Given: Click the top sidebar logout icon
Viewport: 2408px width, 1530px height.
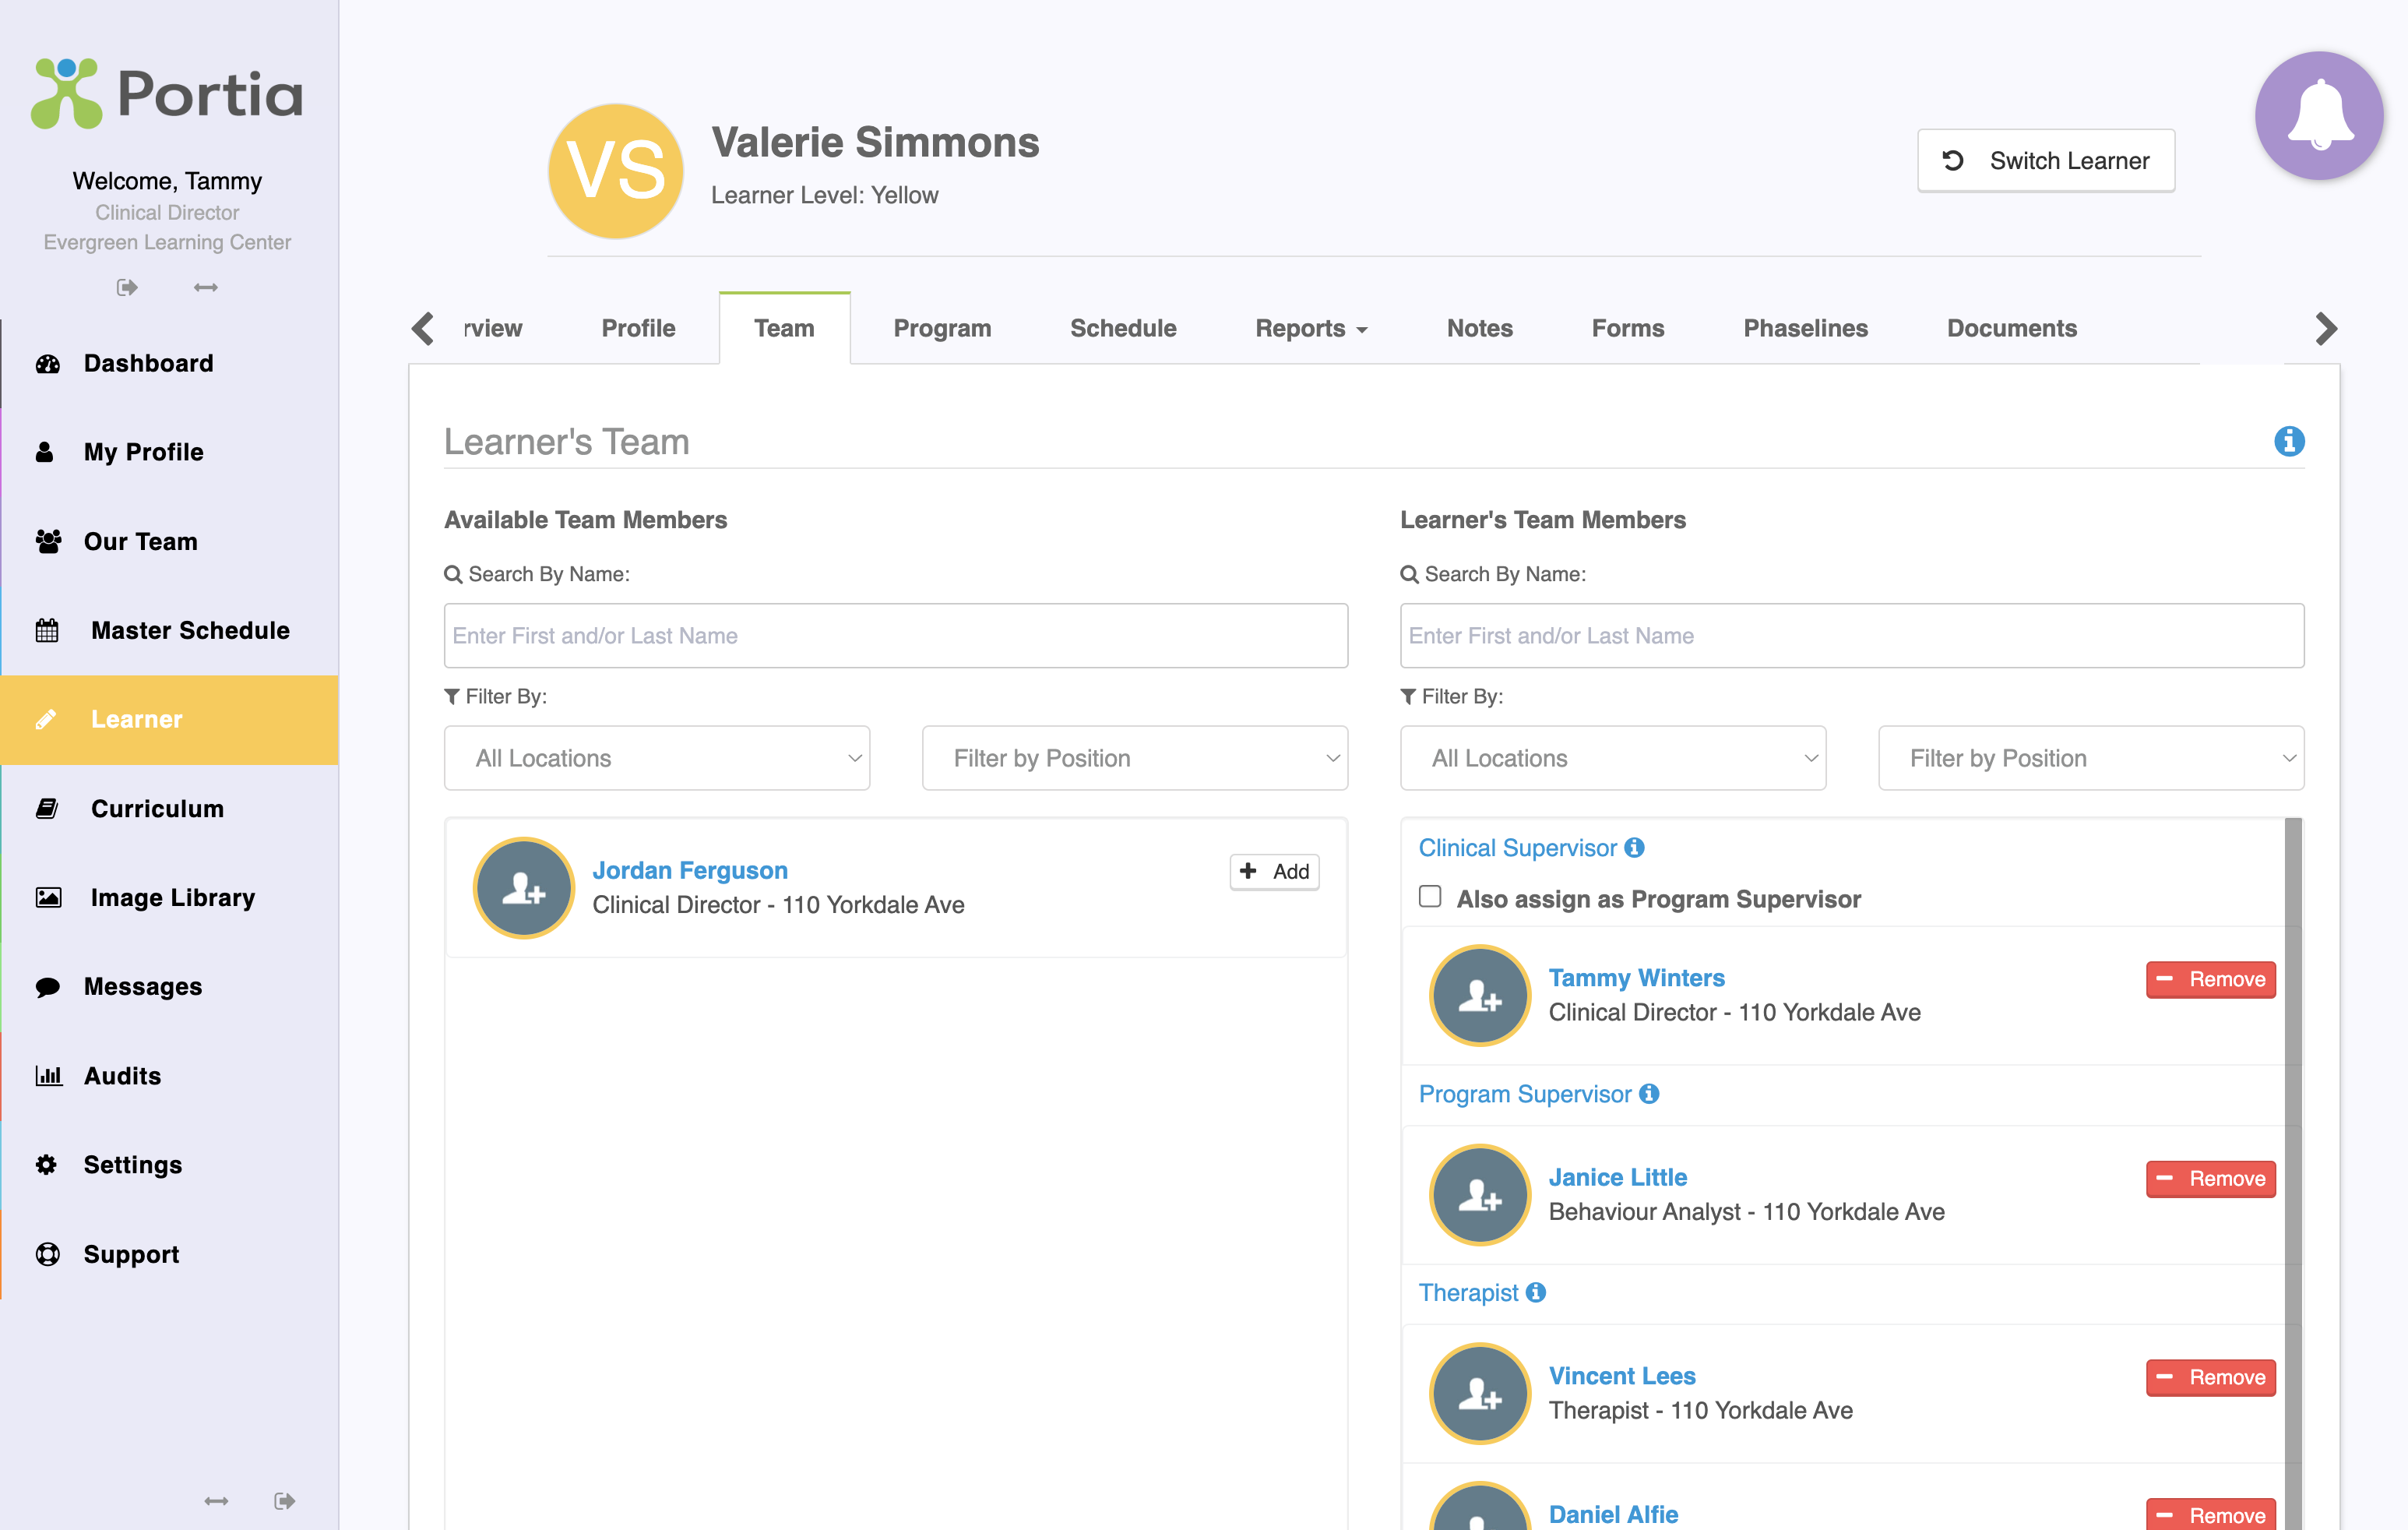Looking at the screenshot, I should (x=127, y=287).
